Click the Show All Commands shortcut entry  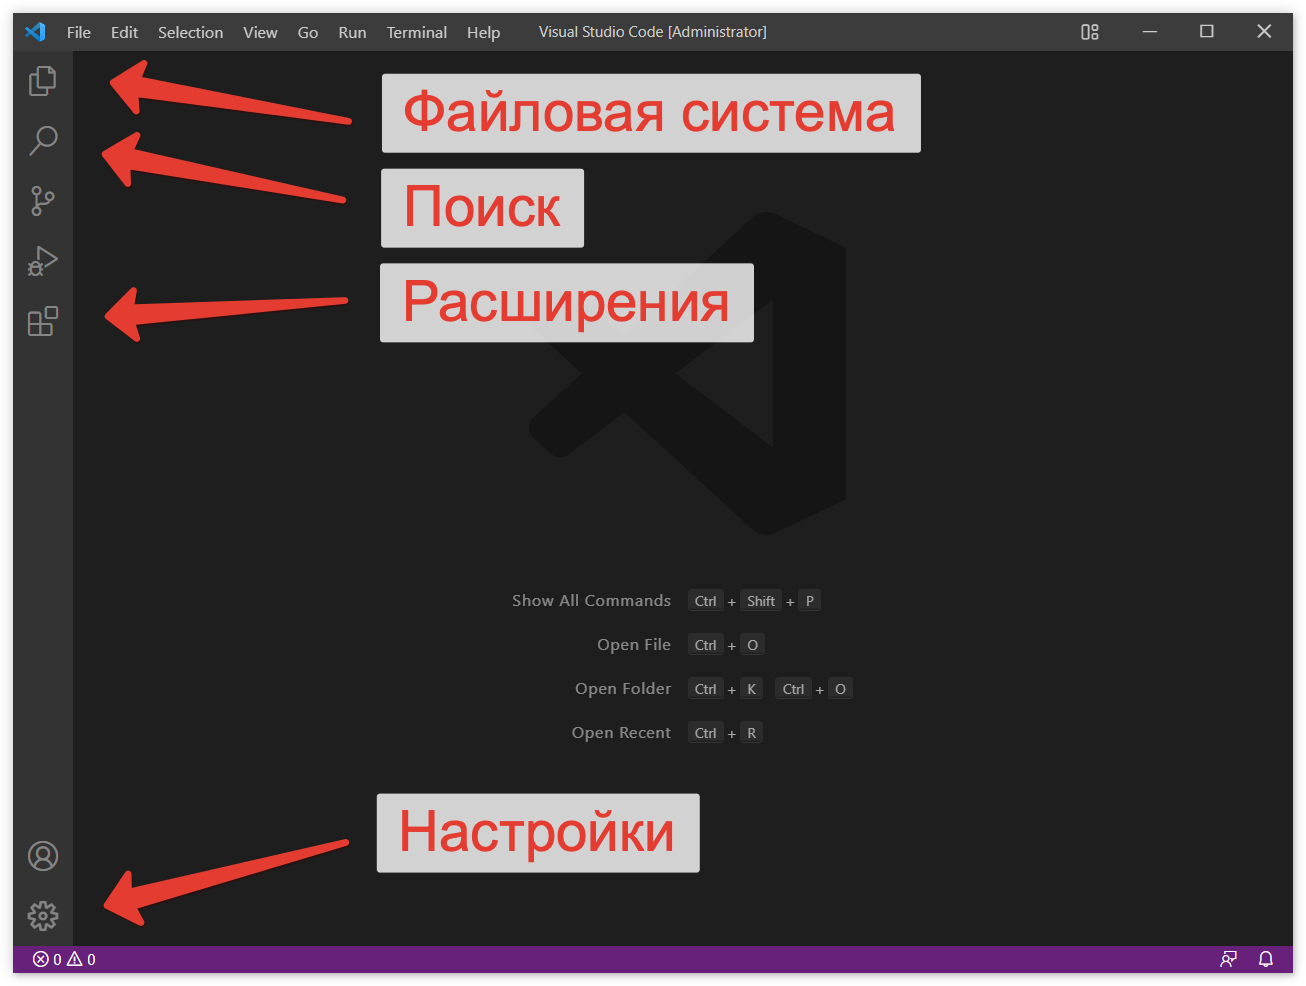point(591,600)
